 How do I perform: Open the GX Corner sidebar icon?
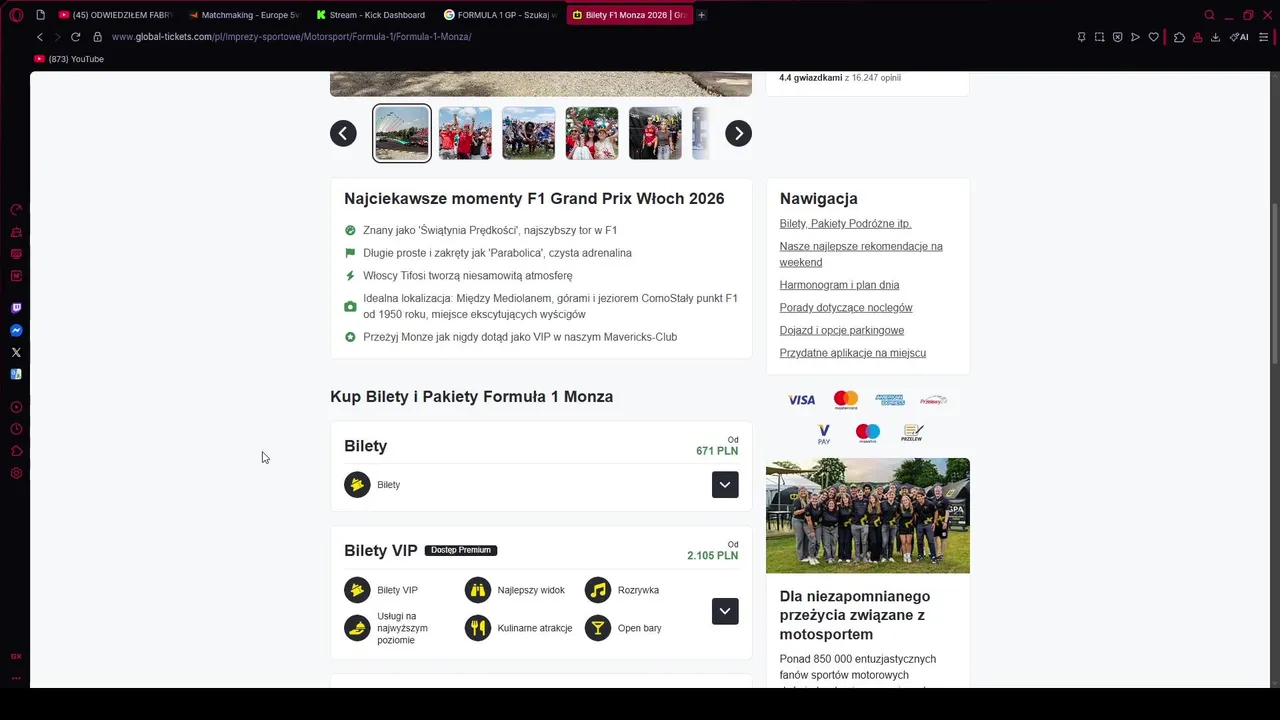click(x=16, y=656)
